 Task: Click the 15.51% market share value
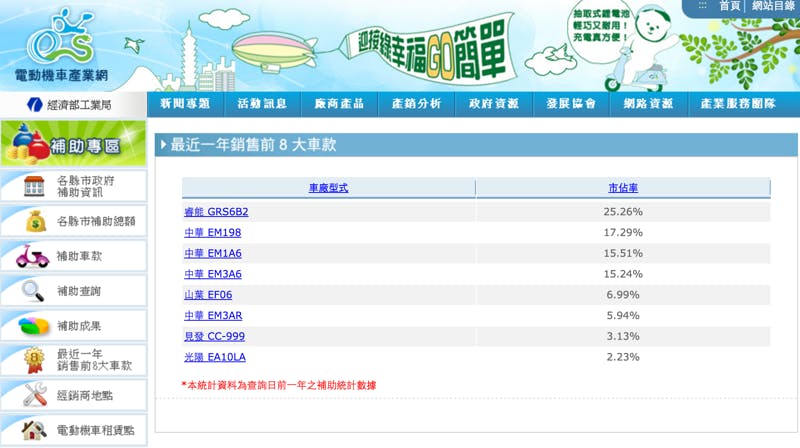click(623, 254)
